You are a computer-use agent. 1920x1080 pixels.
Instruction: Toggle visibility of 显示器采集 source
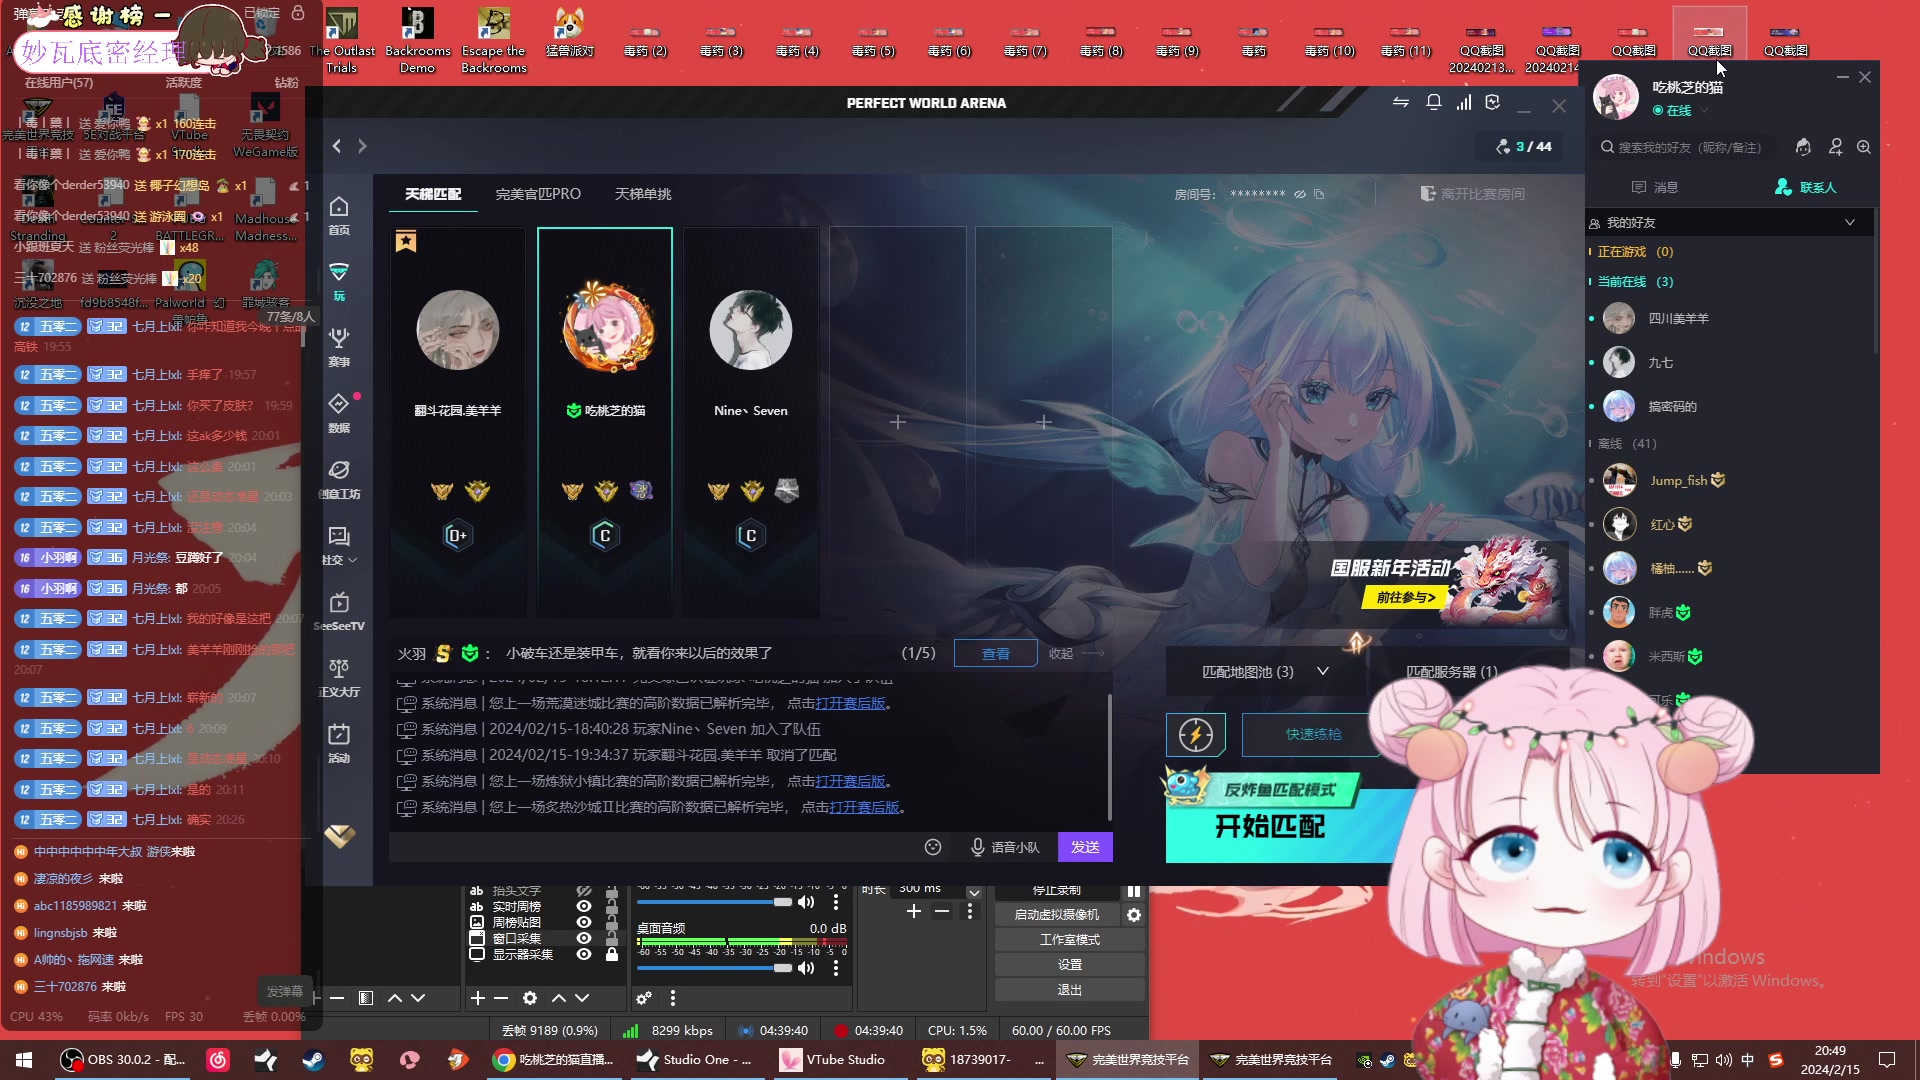click(584, 954)
